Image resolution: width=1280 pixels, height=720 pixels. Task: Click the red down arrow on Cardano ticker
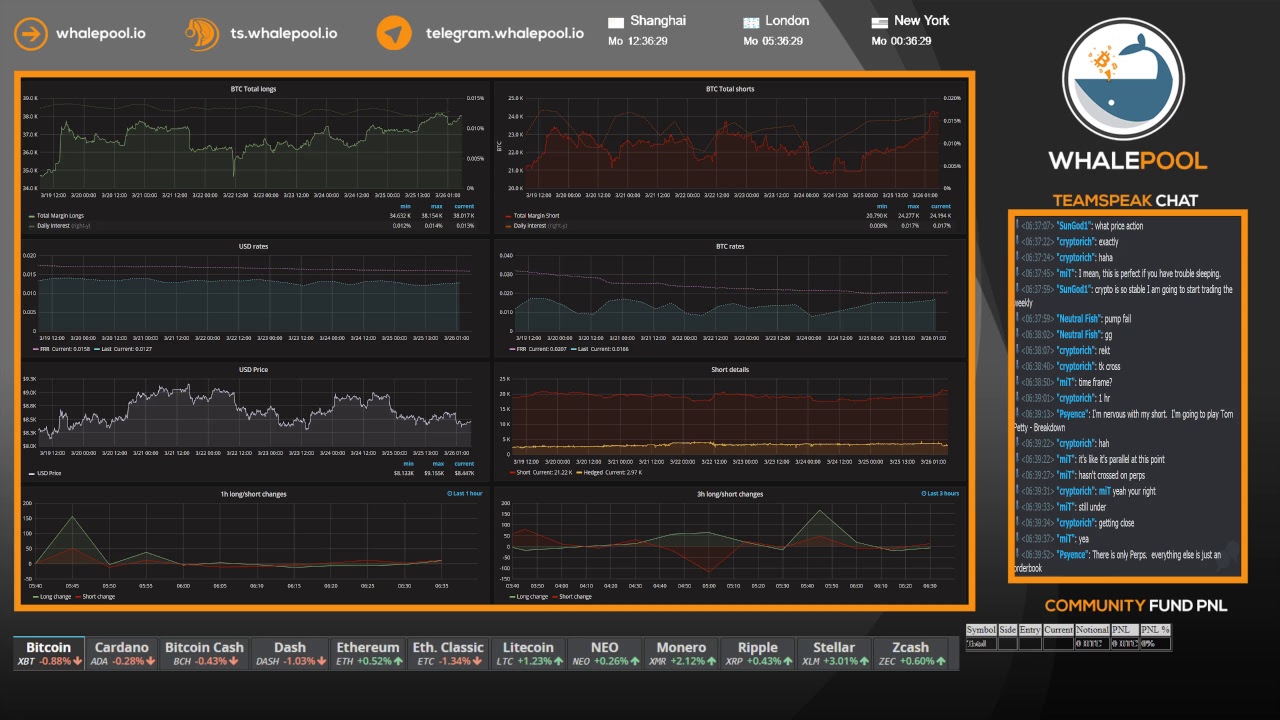pyautogui.click(x=150, y=661)
